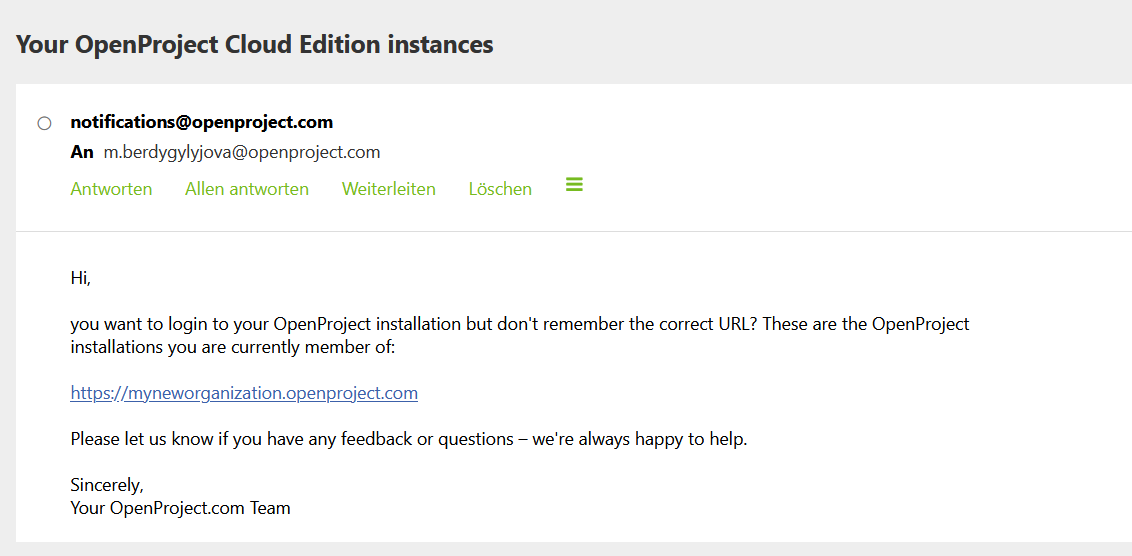
Task: Click the gray area right of the subject
Action: coord(800,44)
